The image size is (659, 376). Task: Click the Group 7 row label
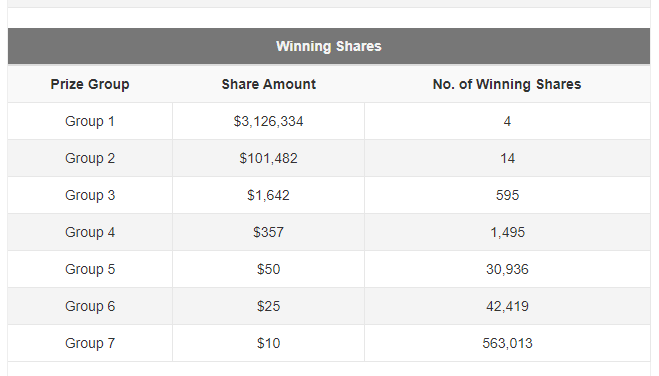pos(90,343)
